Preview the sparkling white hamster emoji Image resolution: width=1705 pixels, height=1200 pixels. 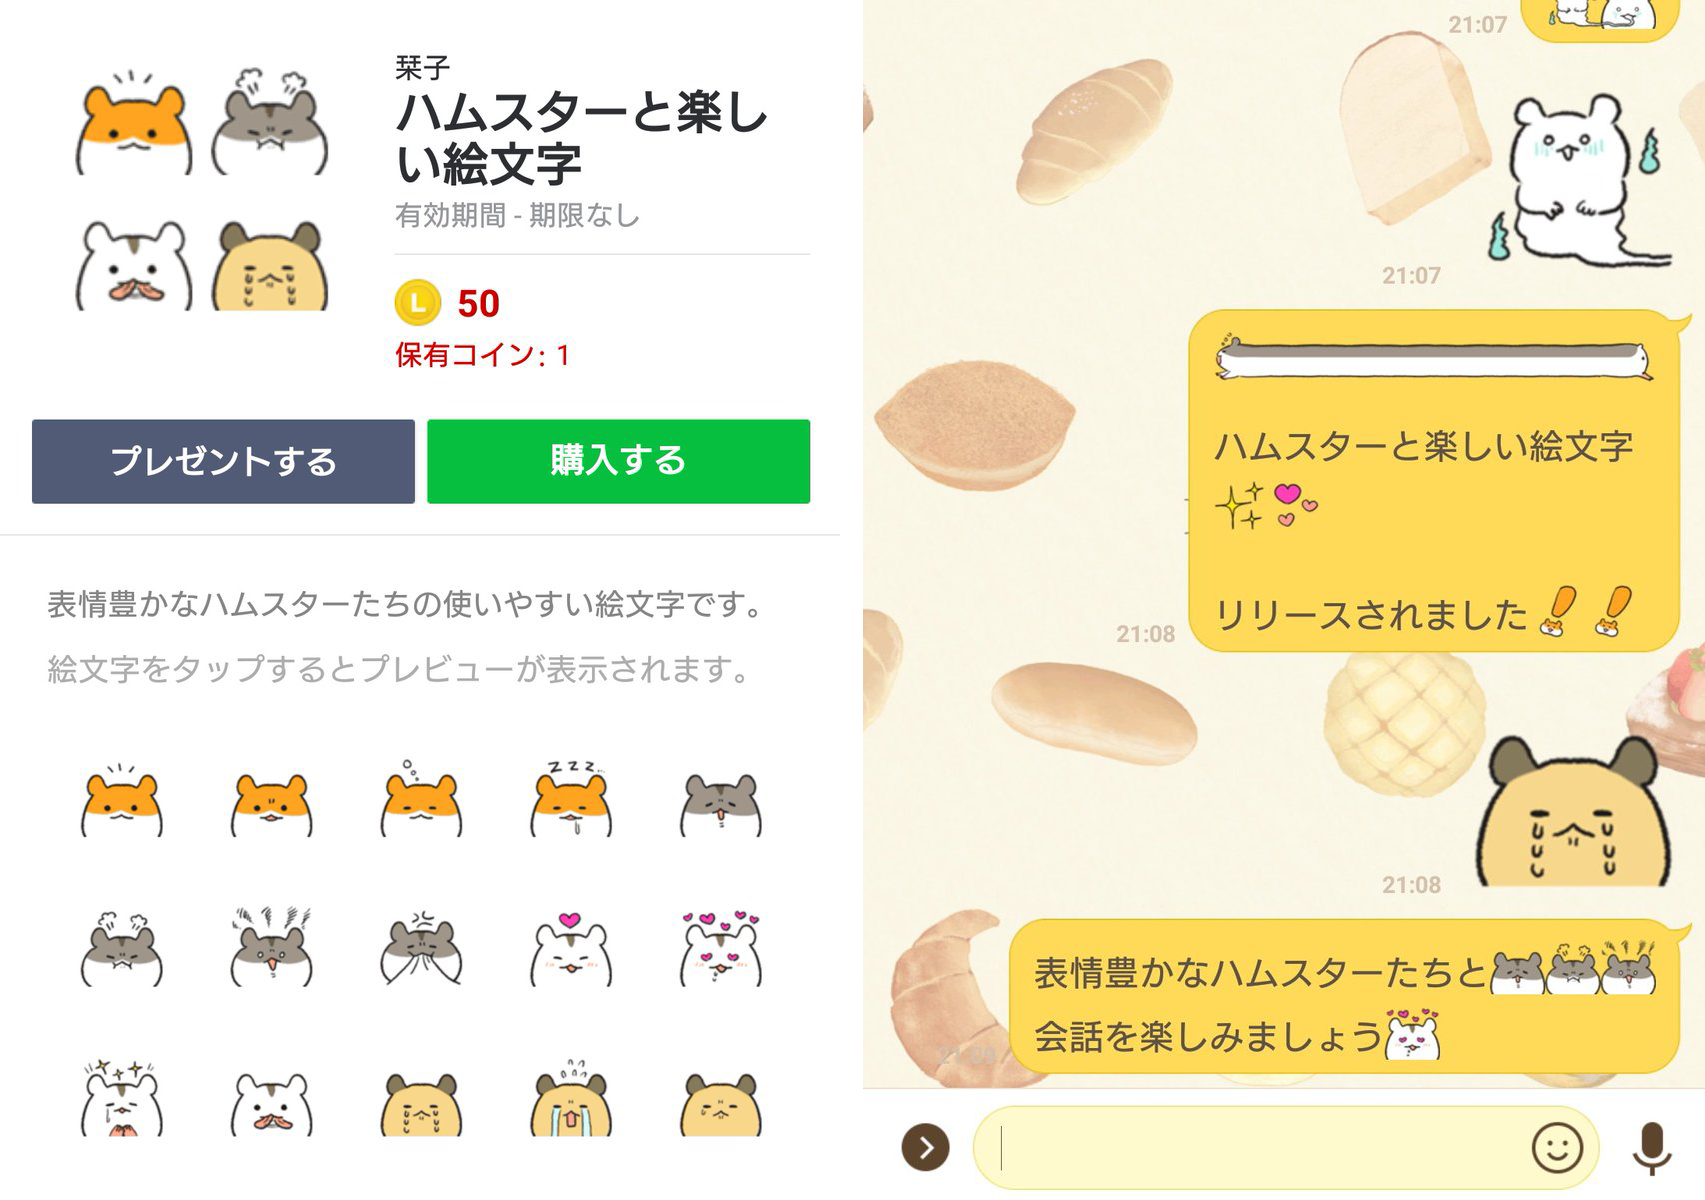(121, 1098)
